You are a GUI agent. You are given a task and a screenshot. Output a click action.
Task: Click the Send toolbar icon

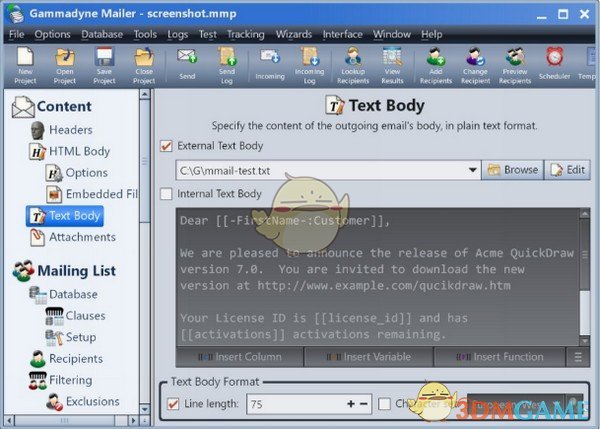pyautogui.click(x=187, y=63)
